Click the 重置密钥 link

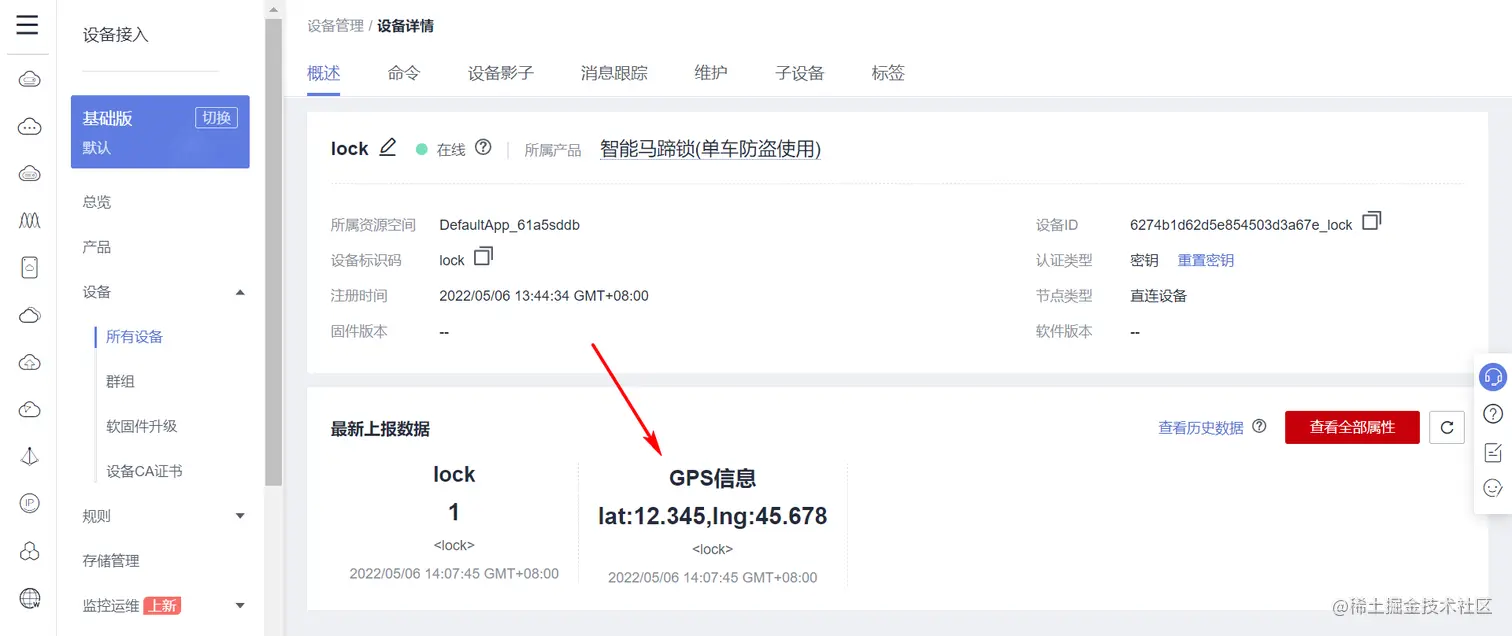[x=1206, y=260]
